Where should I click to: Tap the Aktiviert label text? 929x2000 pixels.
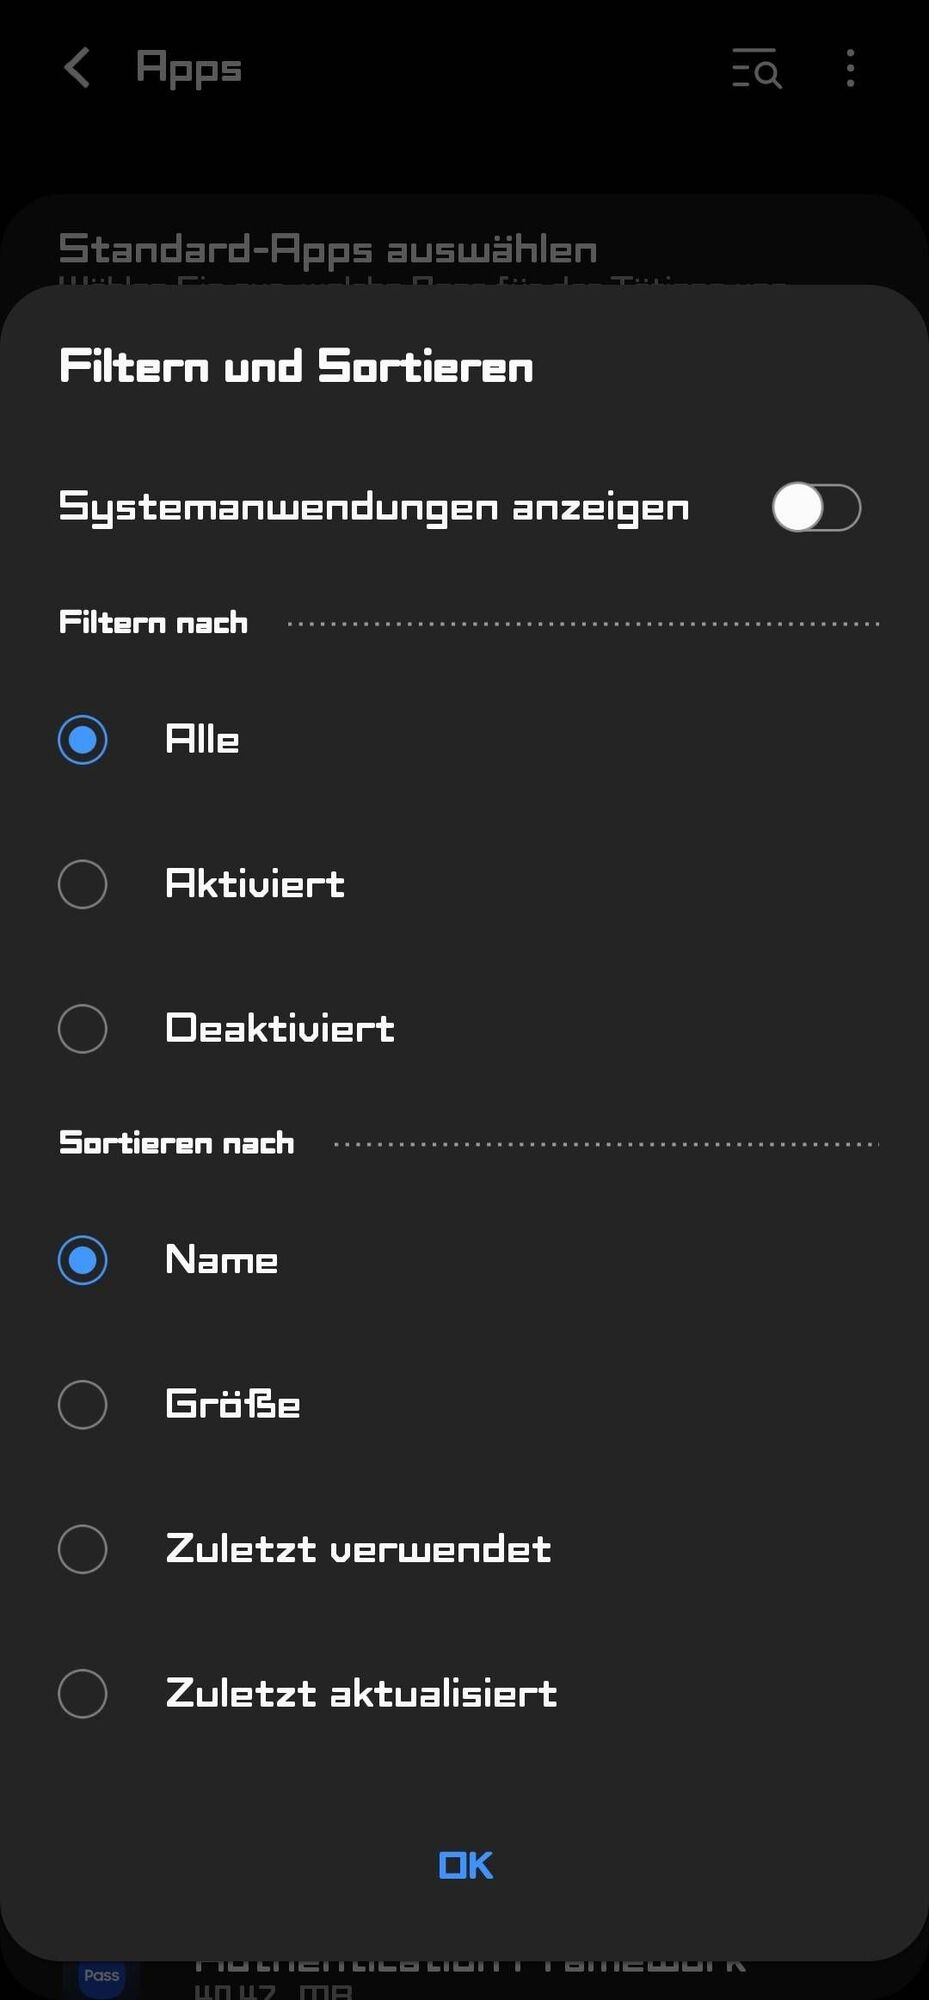(255, 884)
